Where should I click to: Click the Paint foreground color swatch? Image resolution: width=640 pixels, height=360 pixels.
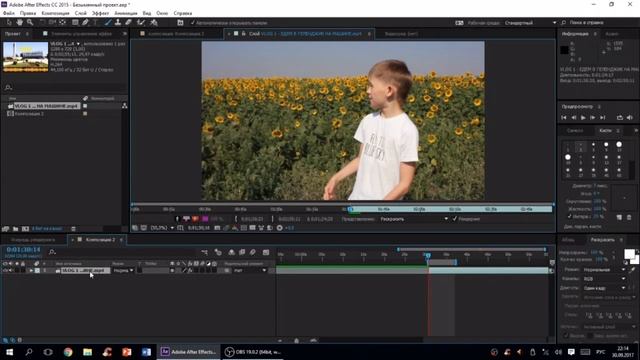[629, 254]
